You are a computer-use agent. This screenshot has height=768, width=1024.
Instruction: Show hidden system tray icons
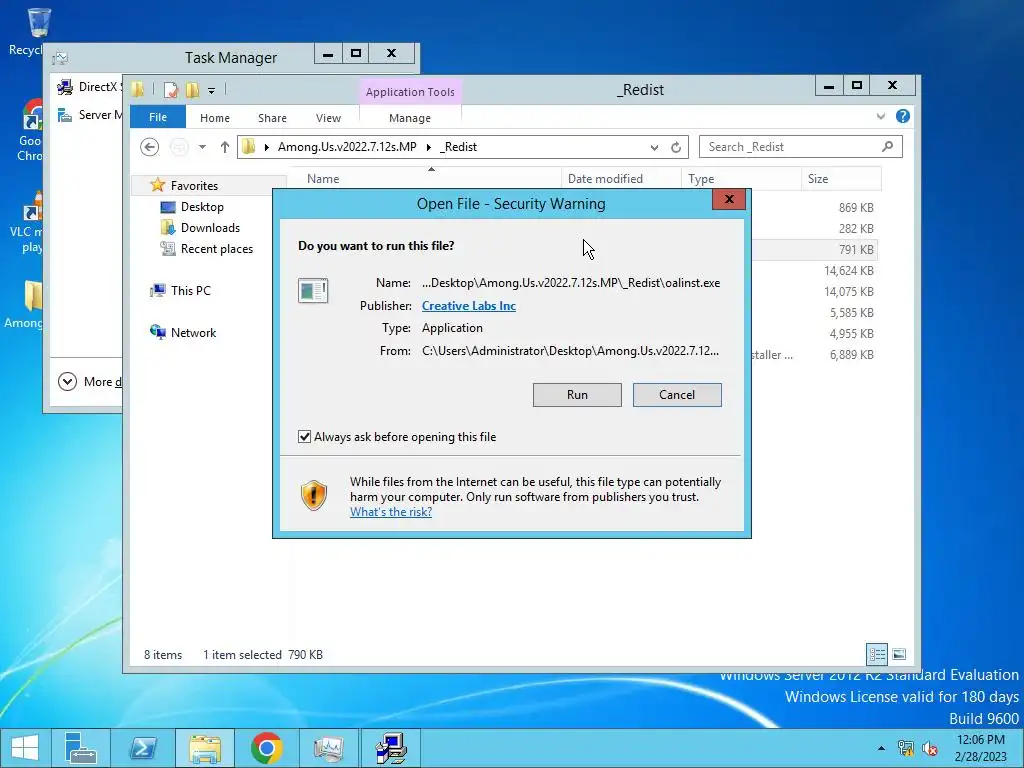881,748
